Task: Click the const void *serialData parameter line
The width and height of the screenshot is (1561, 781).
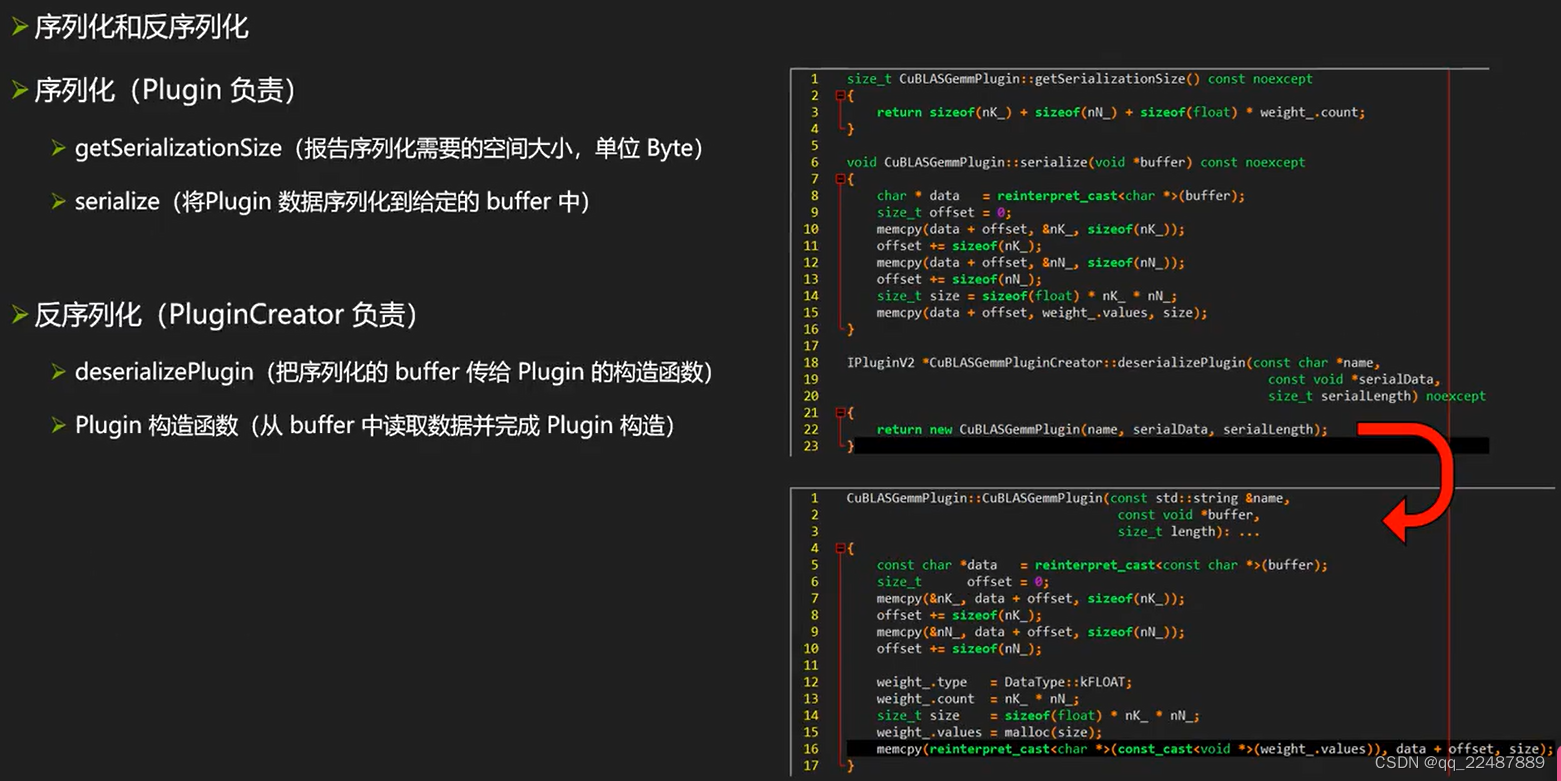Action: click(1353, 379)
